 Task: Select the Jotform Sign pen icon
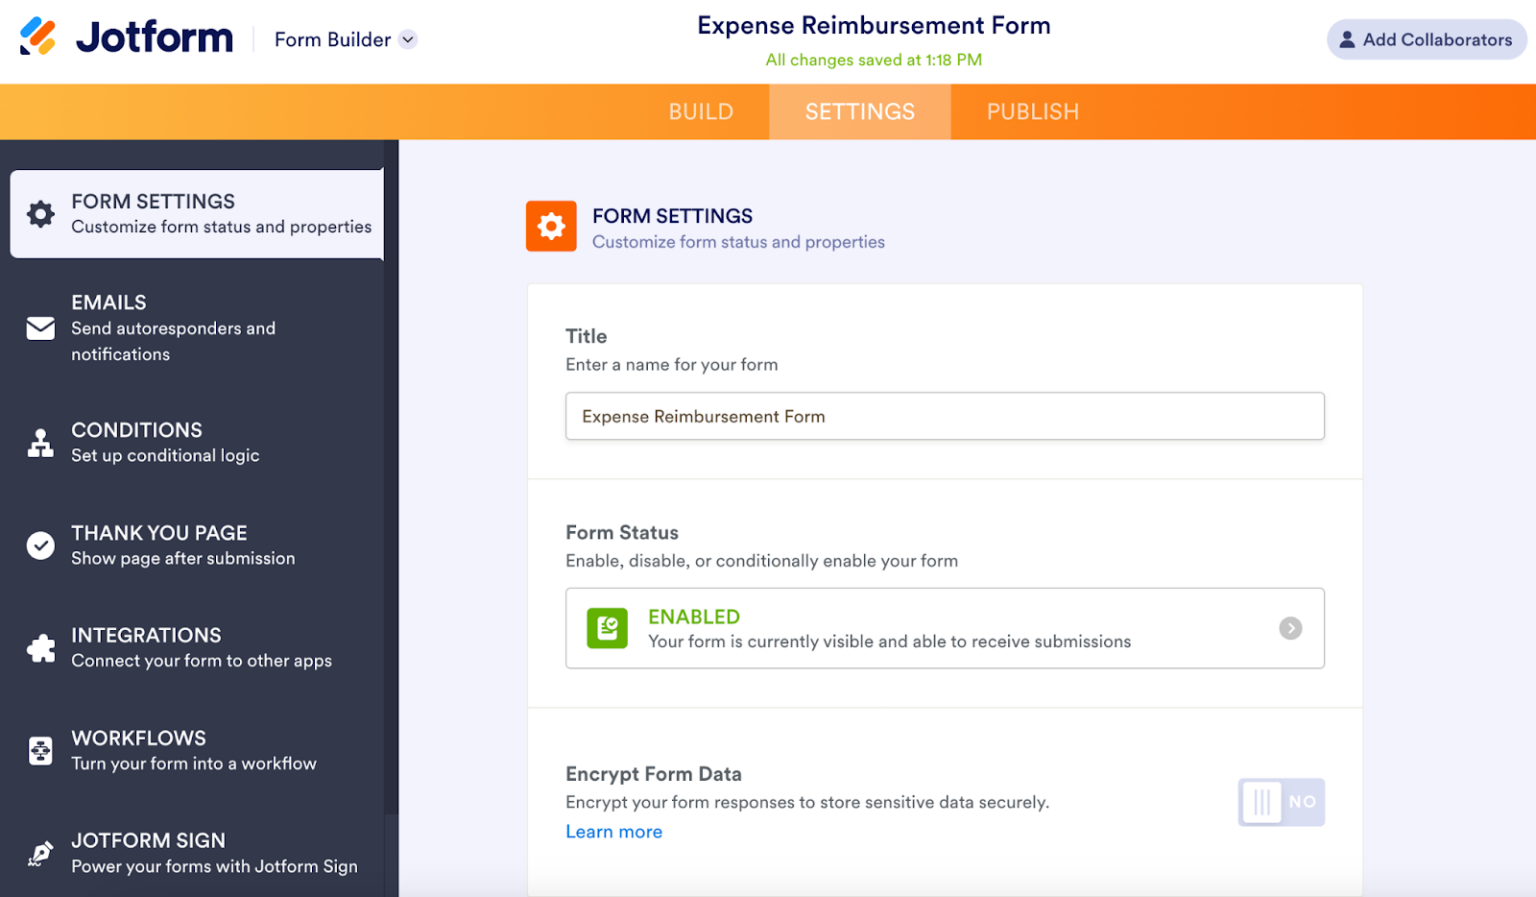click(40, 853)
